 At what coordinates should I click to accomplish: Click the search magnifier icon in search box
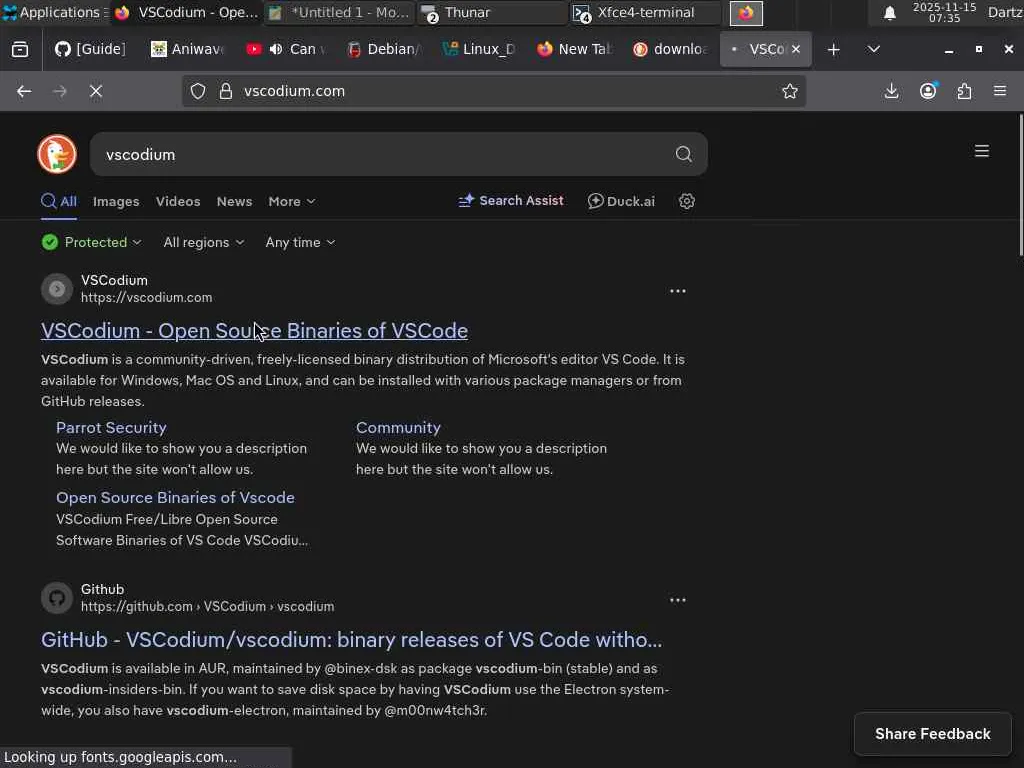coord(684,154)
